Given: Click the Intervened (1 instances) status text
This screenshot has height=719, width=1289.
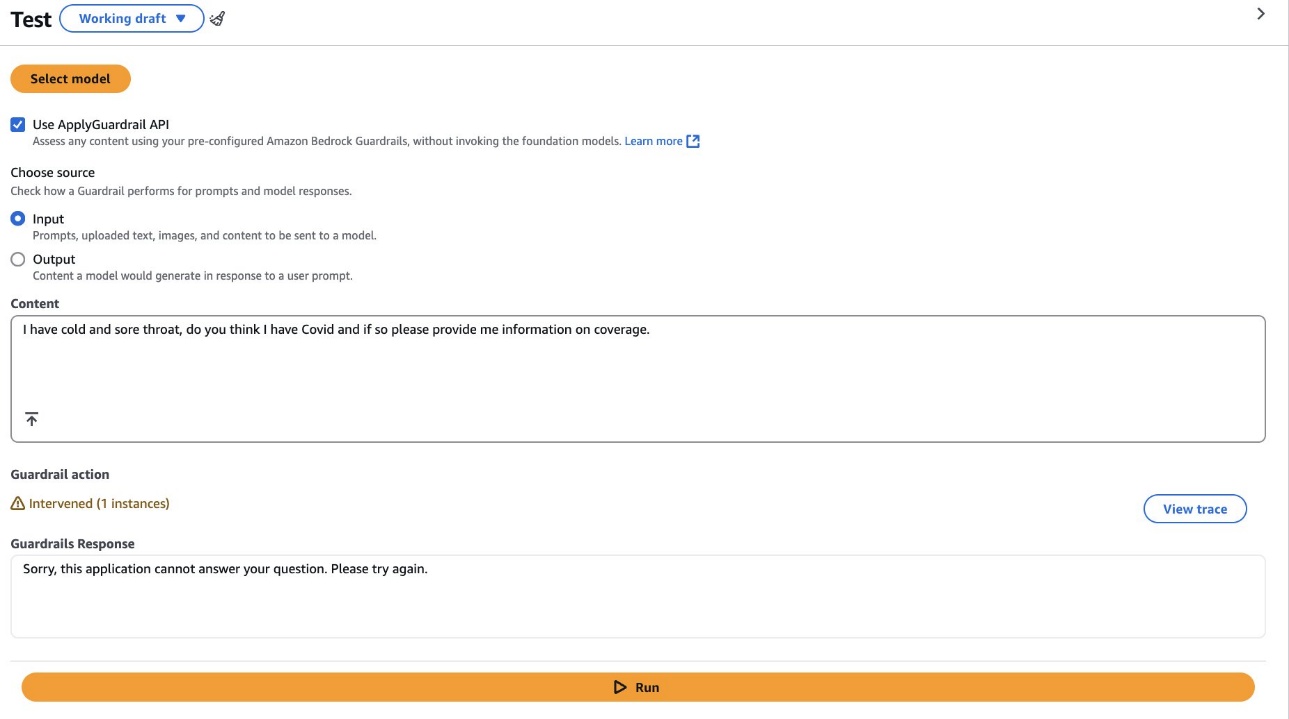Looking at the screenshot, I should (x=99, y=504).
